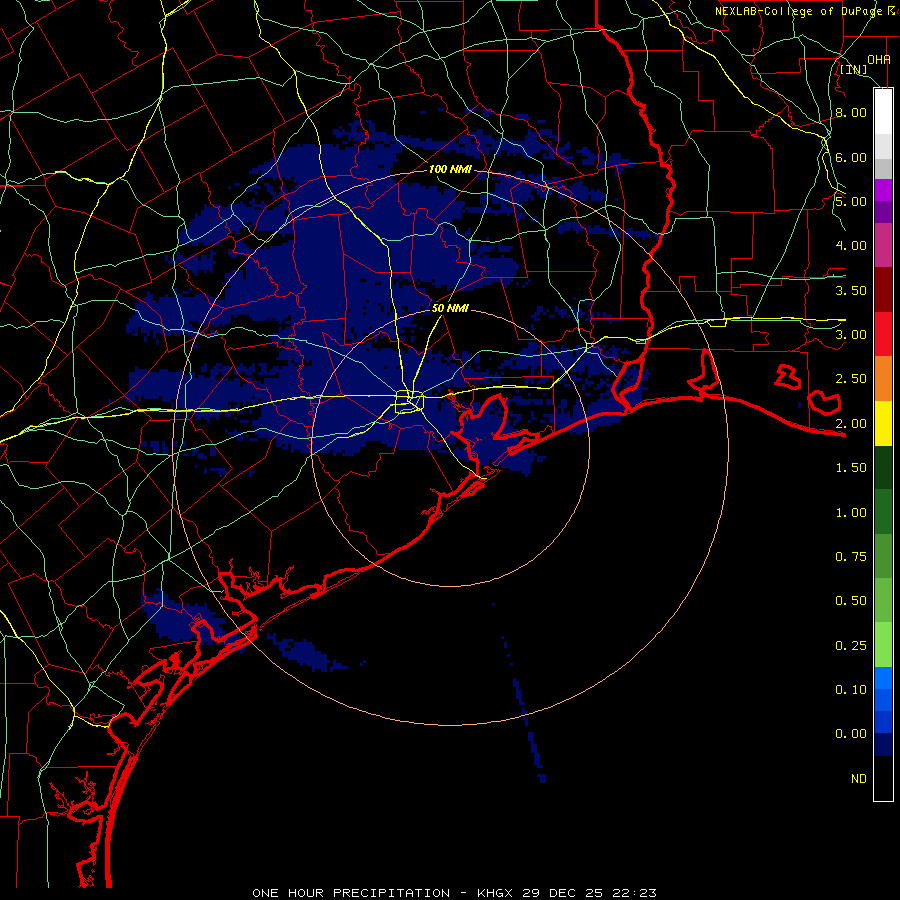Click the 100 NMI range ring label

(450, 169)
